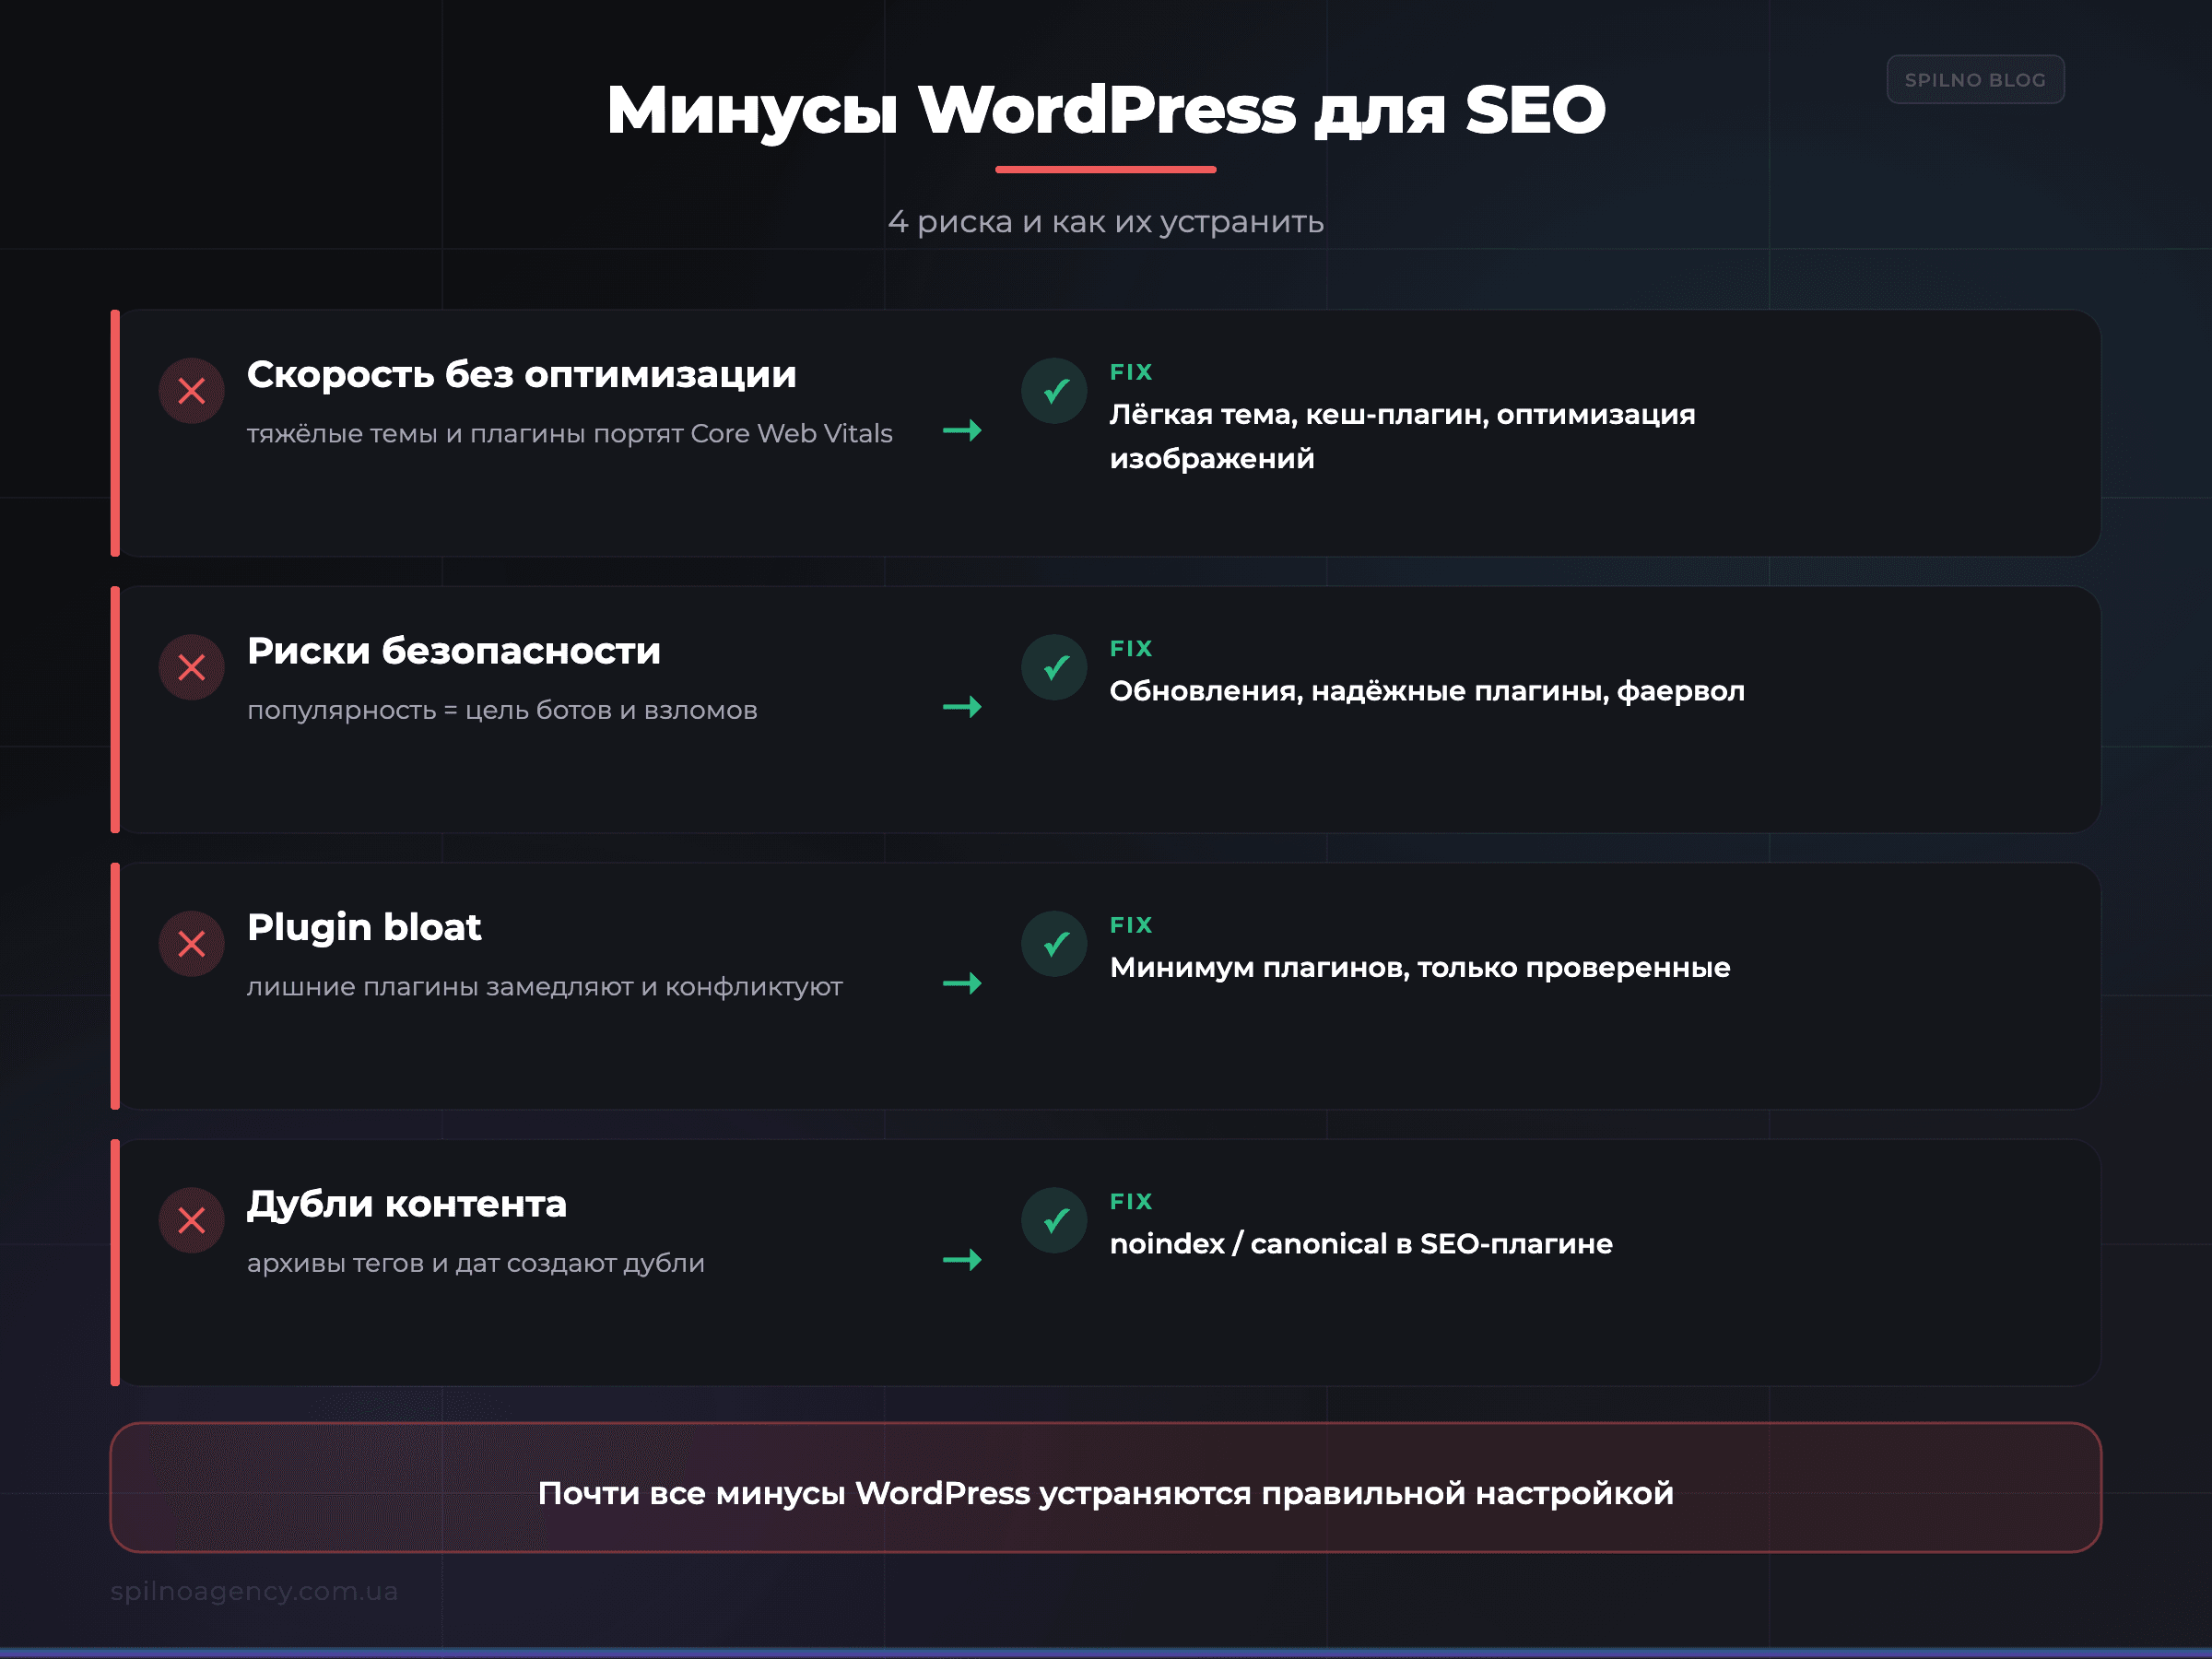The width and height of the screenshot is (2212, 1659).
Task: Click text noindex / canonical в SEO-плагине
Action: (x=1361, y=1244)
